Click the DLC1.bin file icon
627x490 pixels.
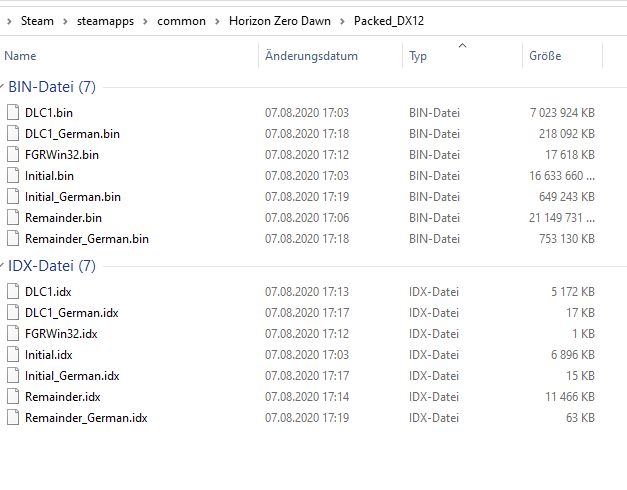tap(13, 112)
